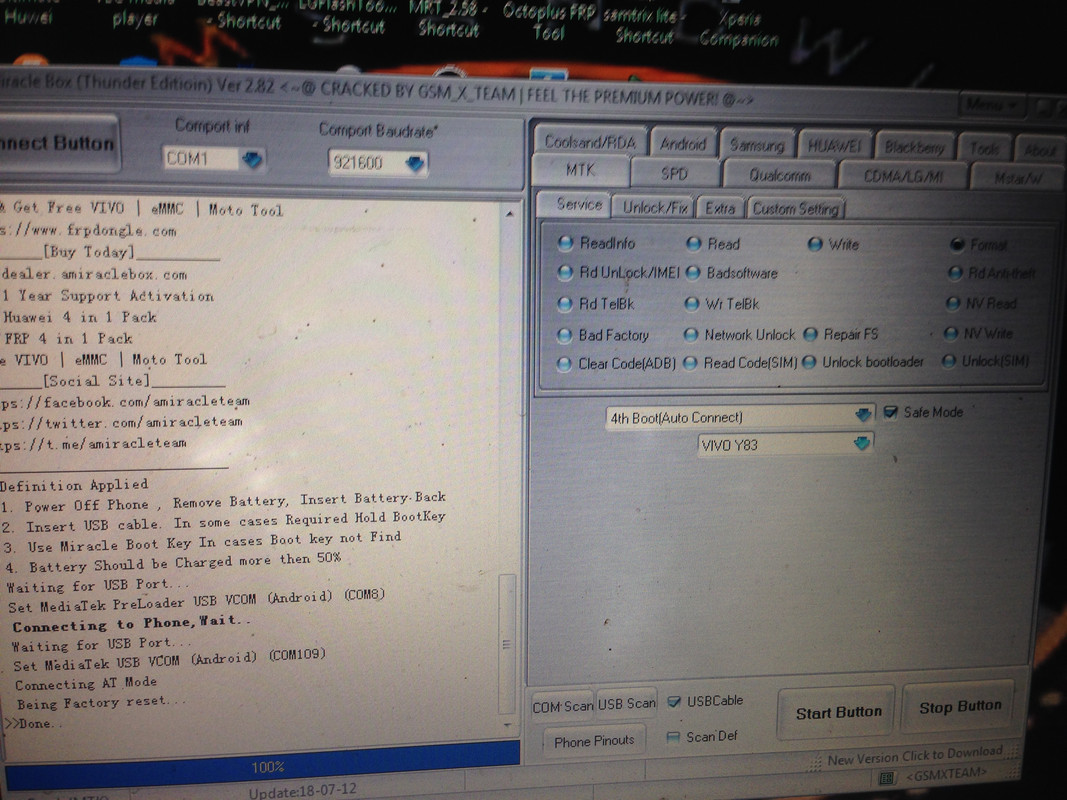Viewport: 1067px width, 800px height.
Task: Click the '>>Done.' log line
Action: (x=33, y=723)
